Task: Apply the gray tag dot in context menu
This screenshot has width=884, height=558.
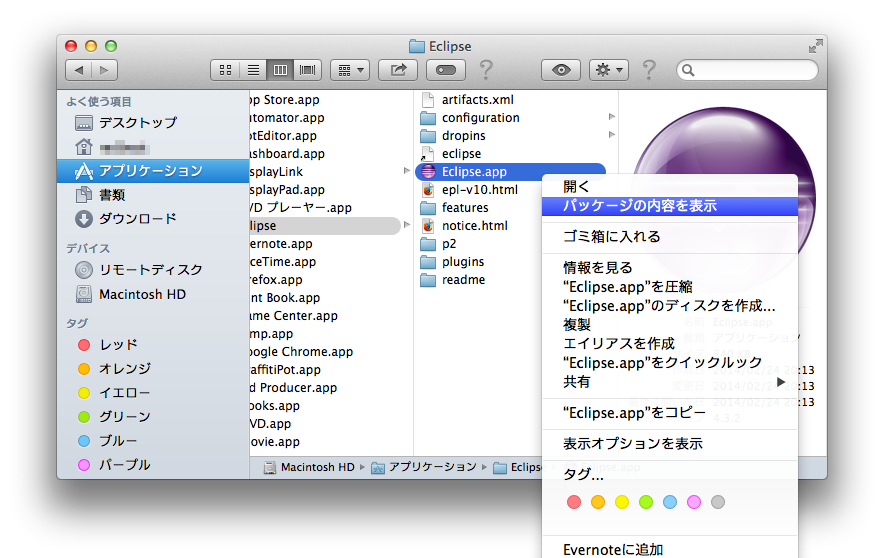Action: point(718,502)
